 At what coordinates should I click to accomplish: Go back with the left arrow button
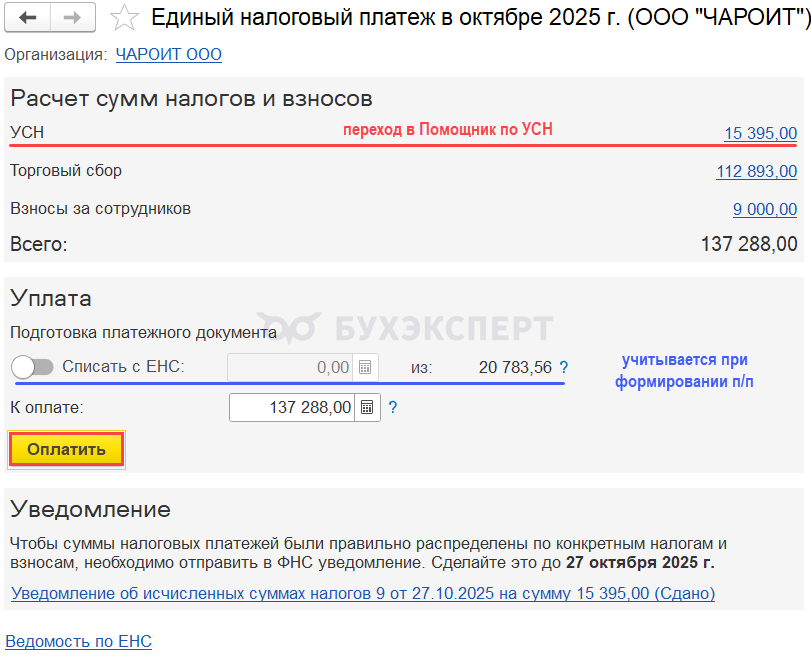(x=27, y=18)
